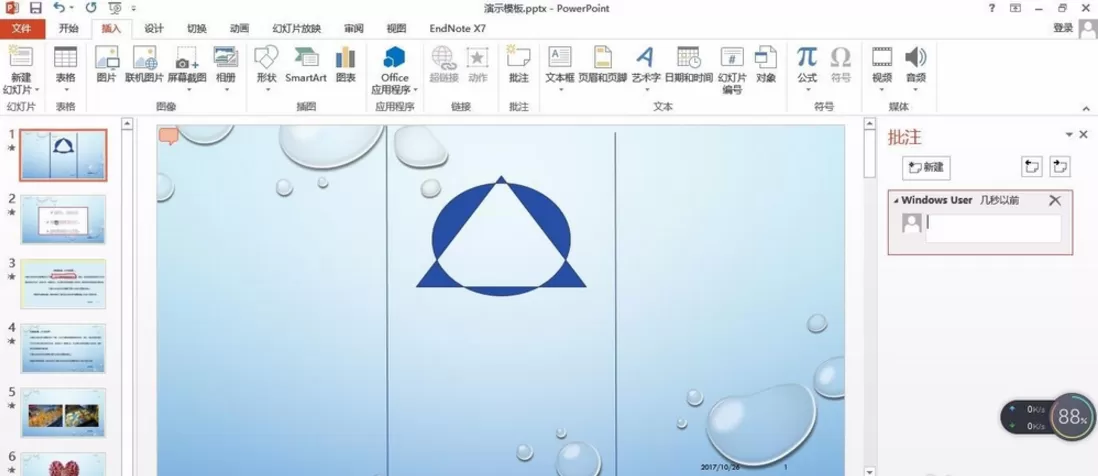The height and width of the screenshot is (476, 1098).
Task: Click the ribbon comment (批注) button
Action: [519, 64]
